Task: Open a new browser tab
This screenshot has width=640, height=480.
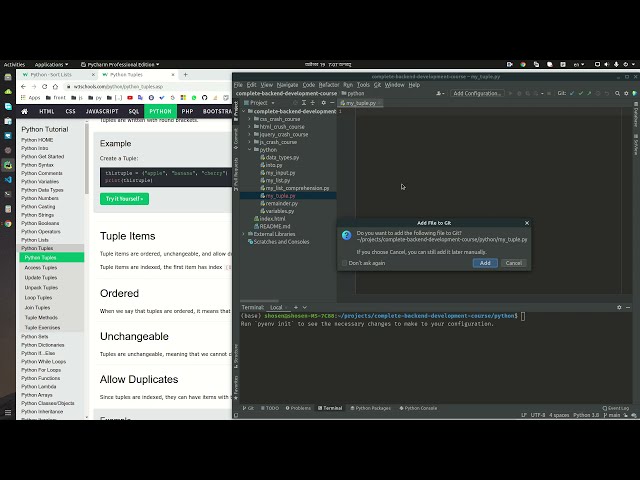Action: [185, 75]
